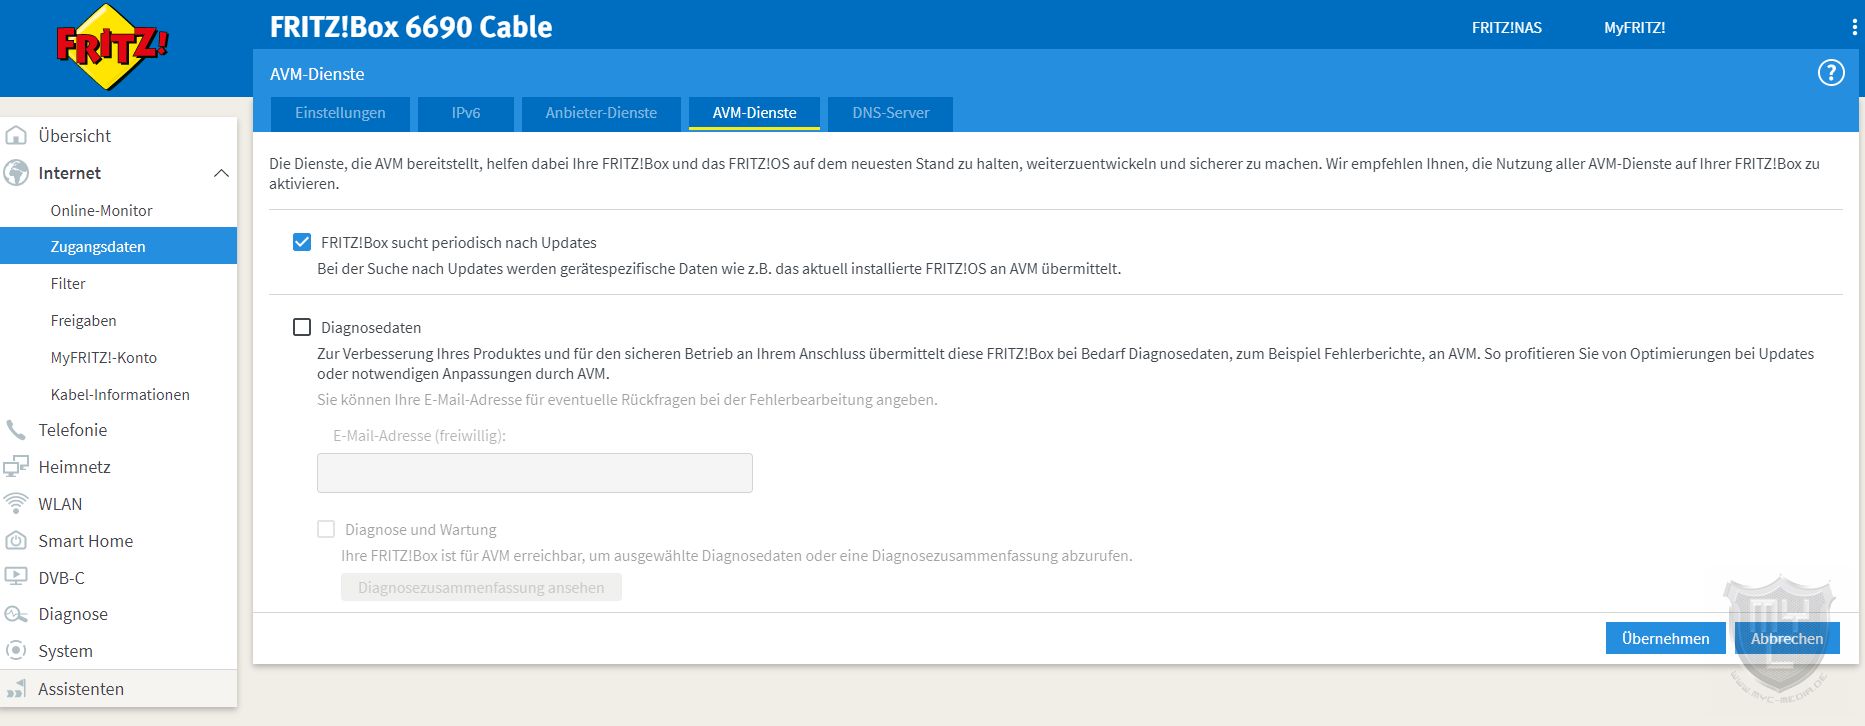Click the DVB-C monitor icon
The image size is (1865, 726).
point(16,578)
